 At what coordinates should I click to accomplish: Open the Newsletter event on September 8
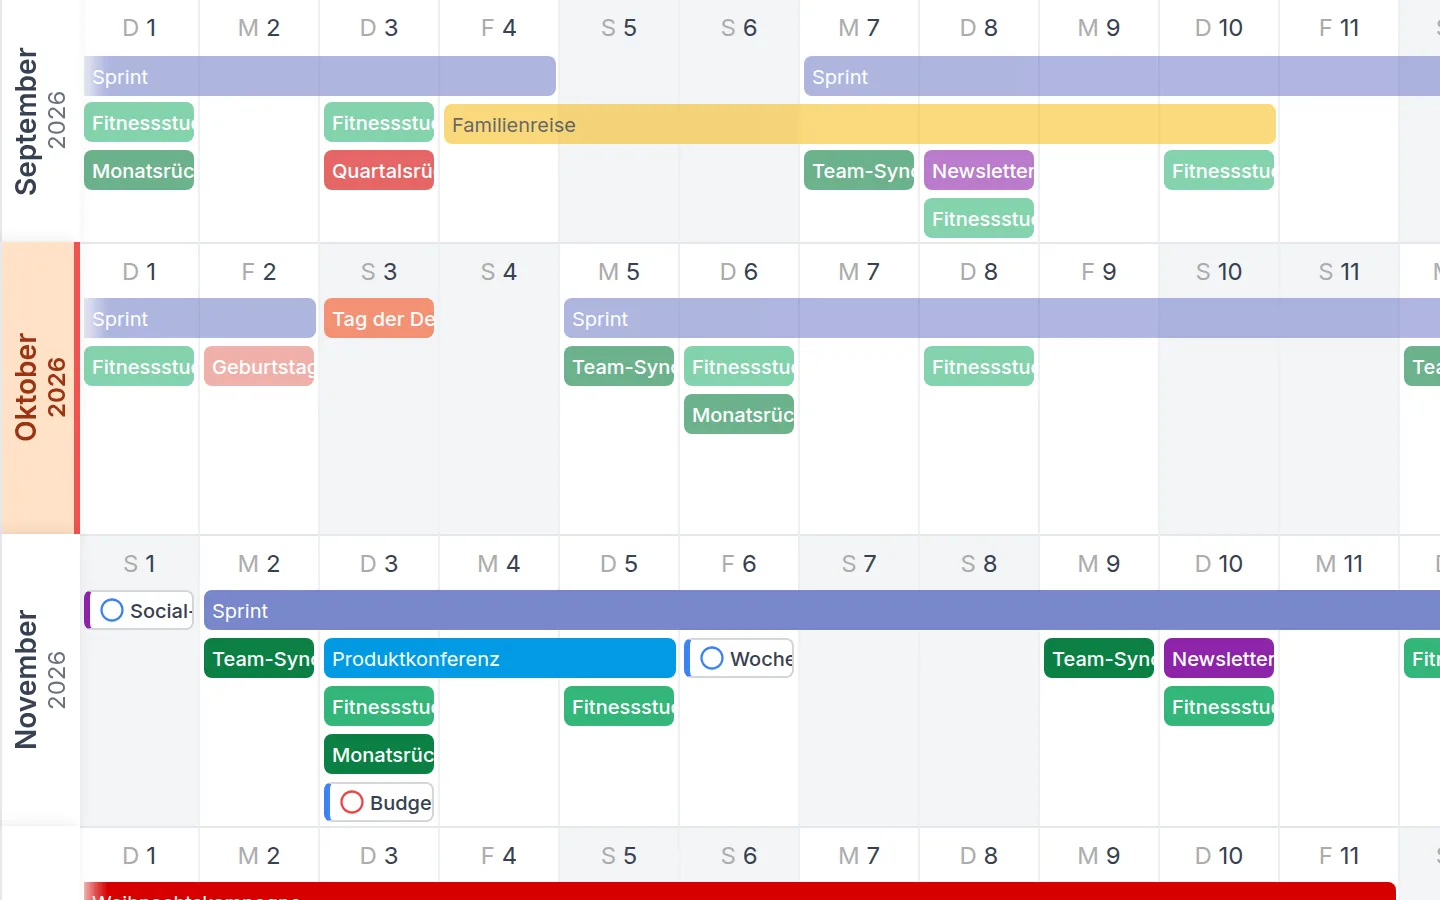point(979,170)
